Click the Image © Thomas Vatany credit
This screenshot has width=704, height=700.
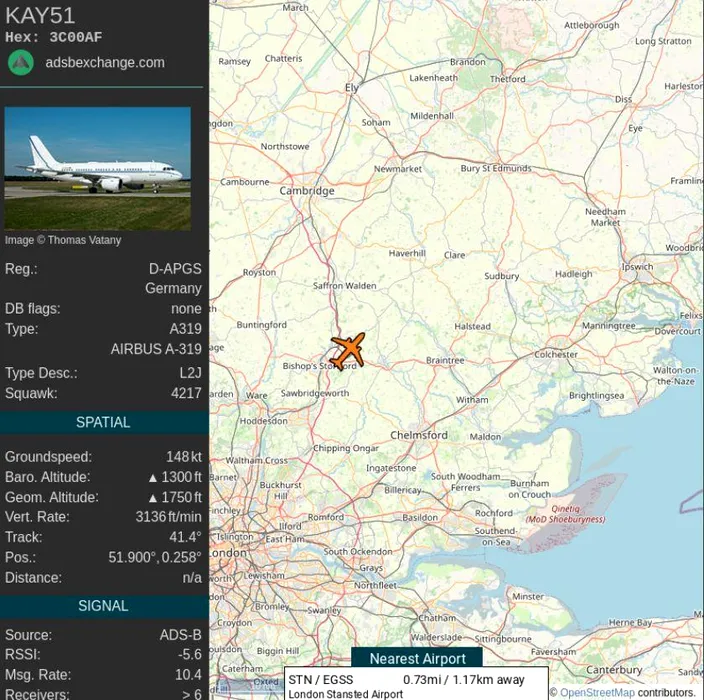63,240
